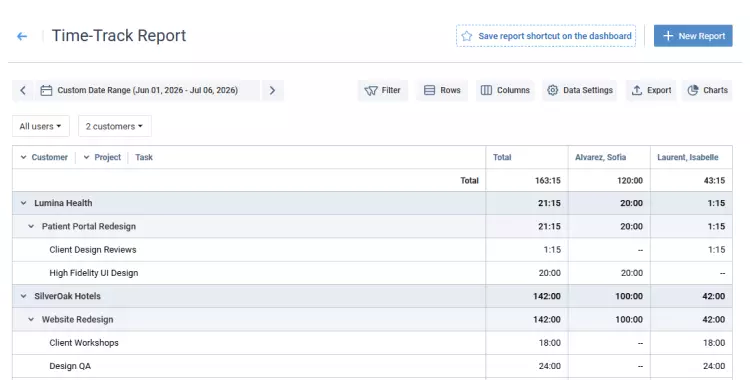Click High Fidelity UI Design total 20:00
The height and width of the screenshot is (380, 750).
tap(550, 273)
